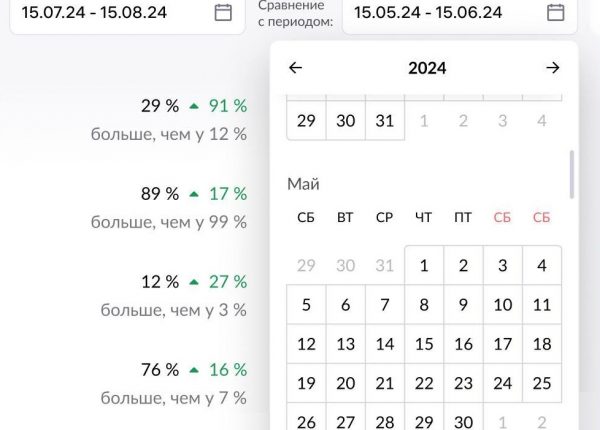Click the 15.07.24 - 15.08.24 date range field

pos(110,13)
